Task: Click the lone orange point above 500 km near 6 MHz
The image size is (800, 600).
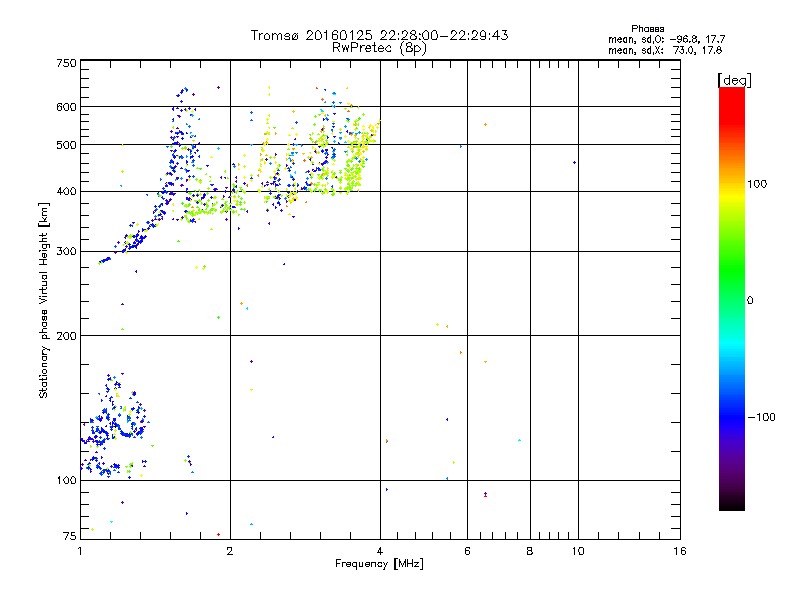Action: pos(485,124)
